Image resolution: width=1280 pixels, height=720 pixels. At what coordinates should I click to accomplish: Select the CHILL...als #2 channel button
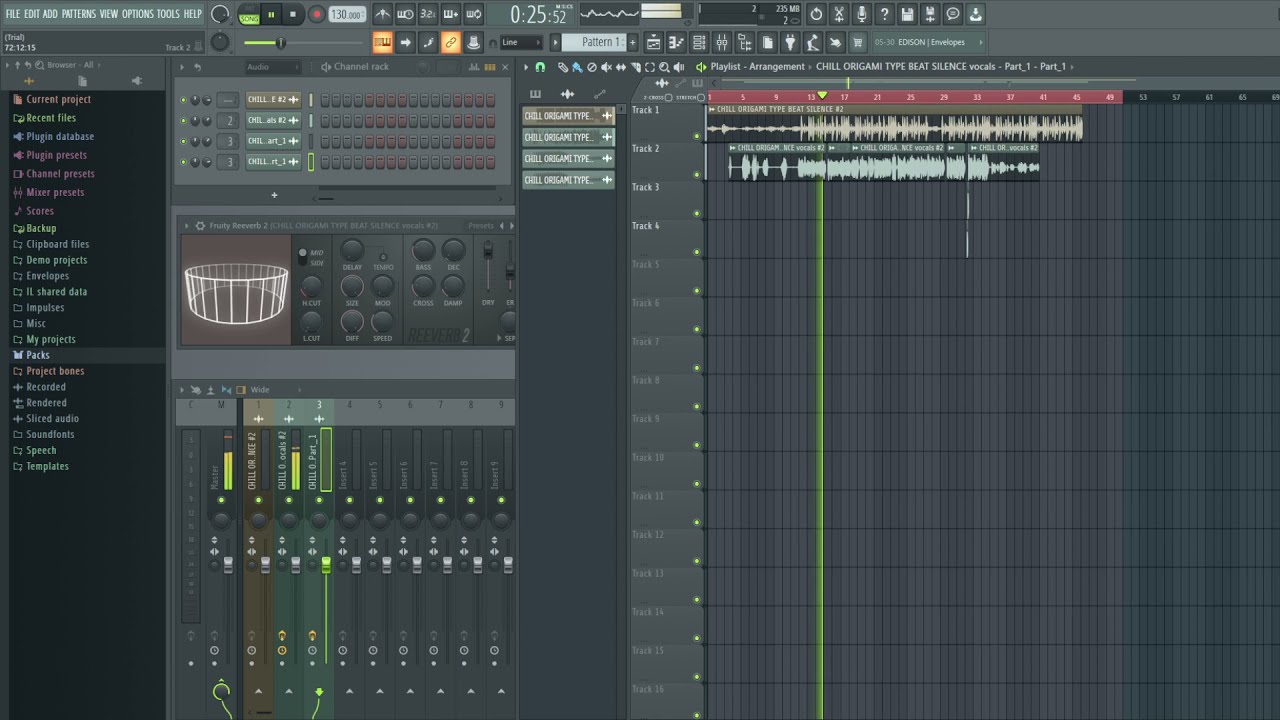[273, 120]
